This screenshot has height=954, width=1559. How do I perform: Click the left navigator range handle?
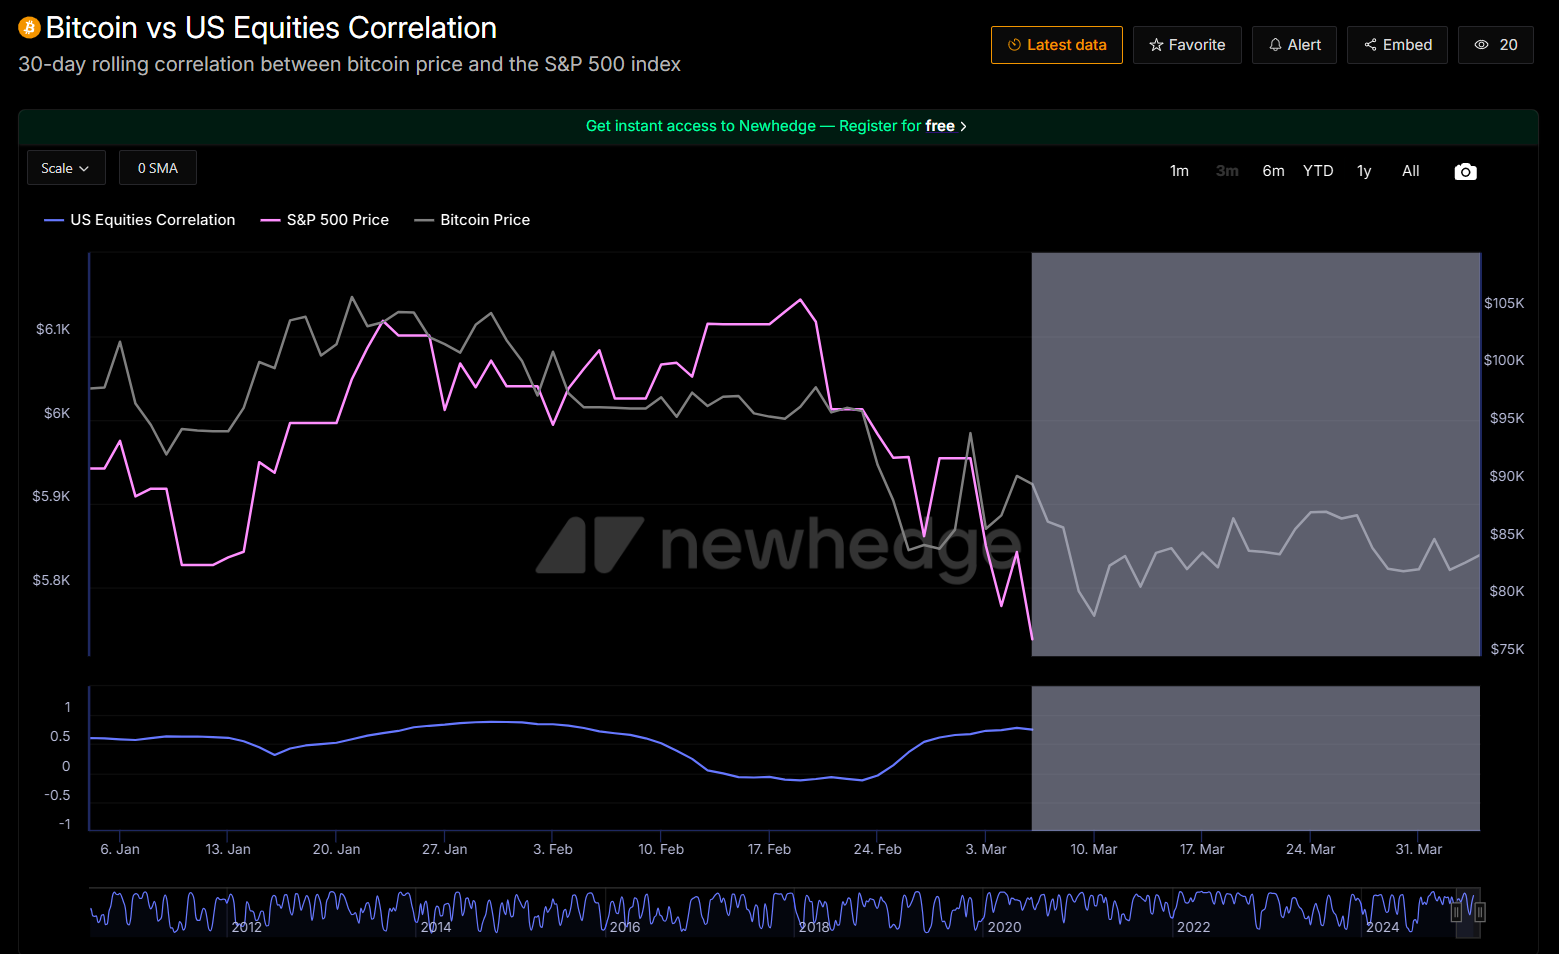(1456, 912)
